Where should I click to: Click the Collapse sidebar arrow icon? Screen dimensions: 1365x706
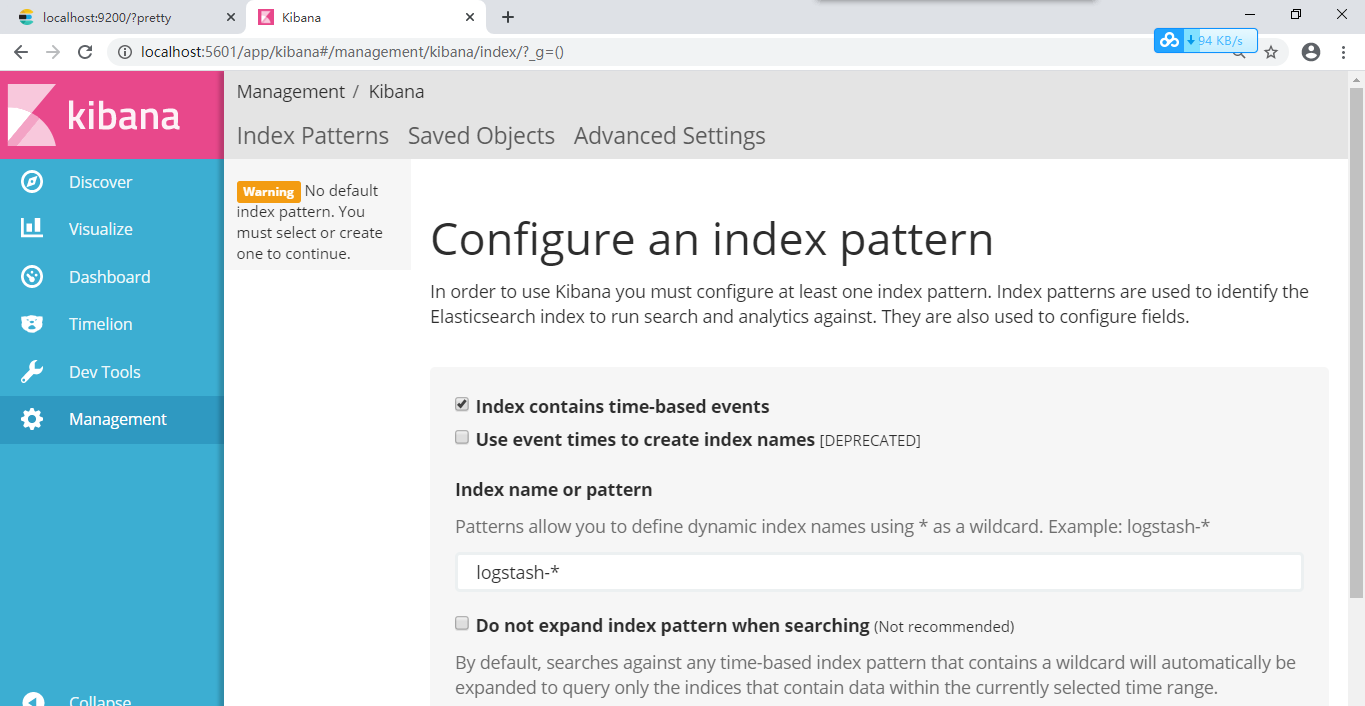coord(32,700)
